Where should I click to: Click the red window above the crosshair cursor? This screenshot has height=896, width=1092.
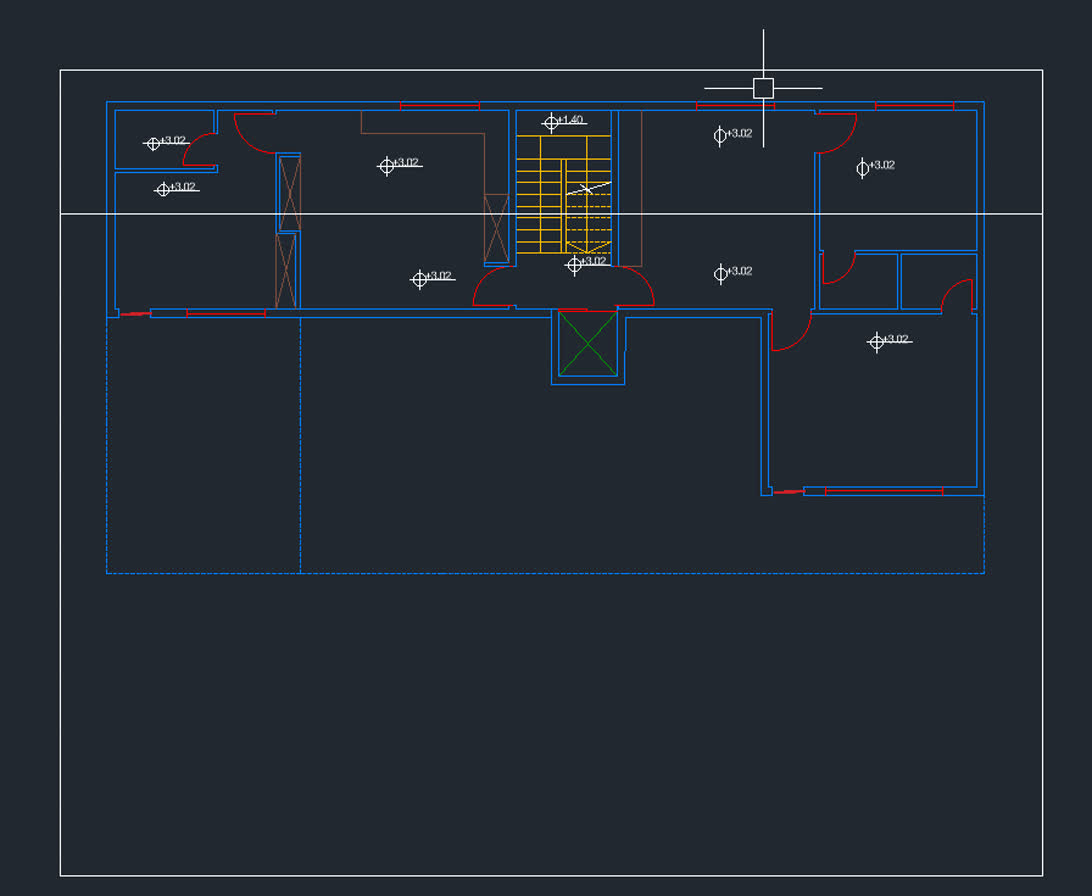pos(735,105)
